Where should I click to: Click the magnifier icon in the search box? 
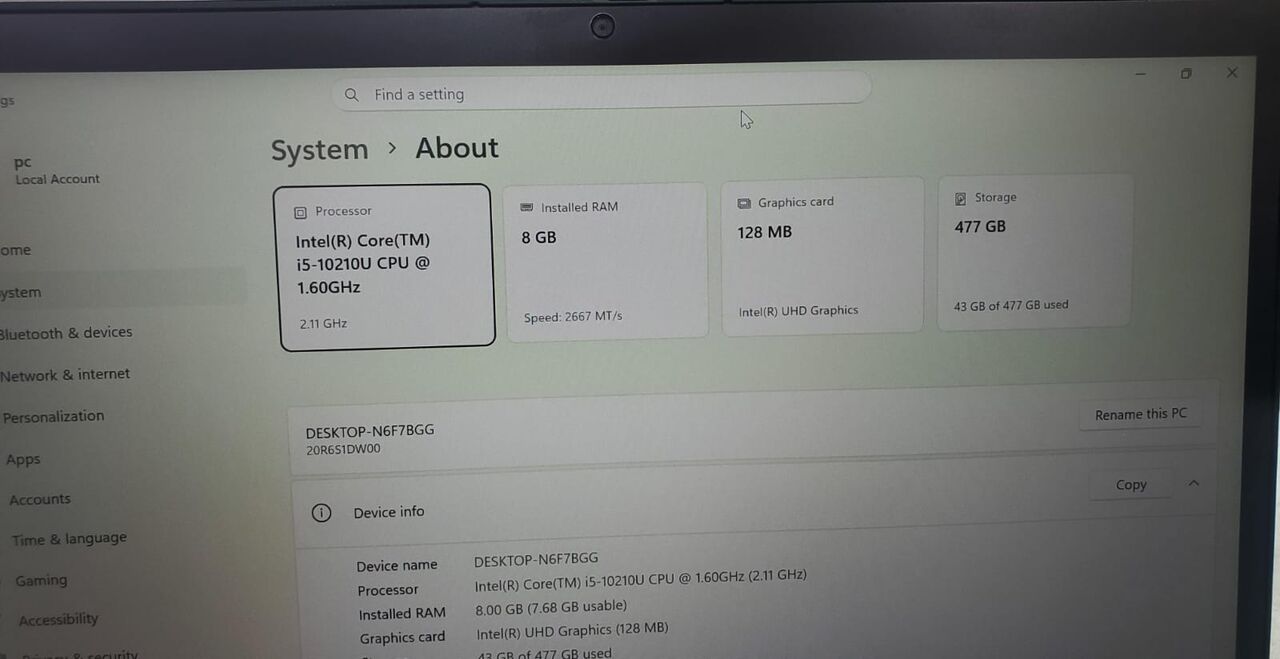click(x=352, y=95)
